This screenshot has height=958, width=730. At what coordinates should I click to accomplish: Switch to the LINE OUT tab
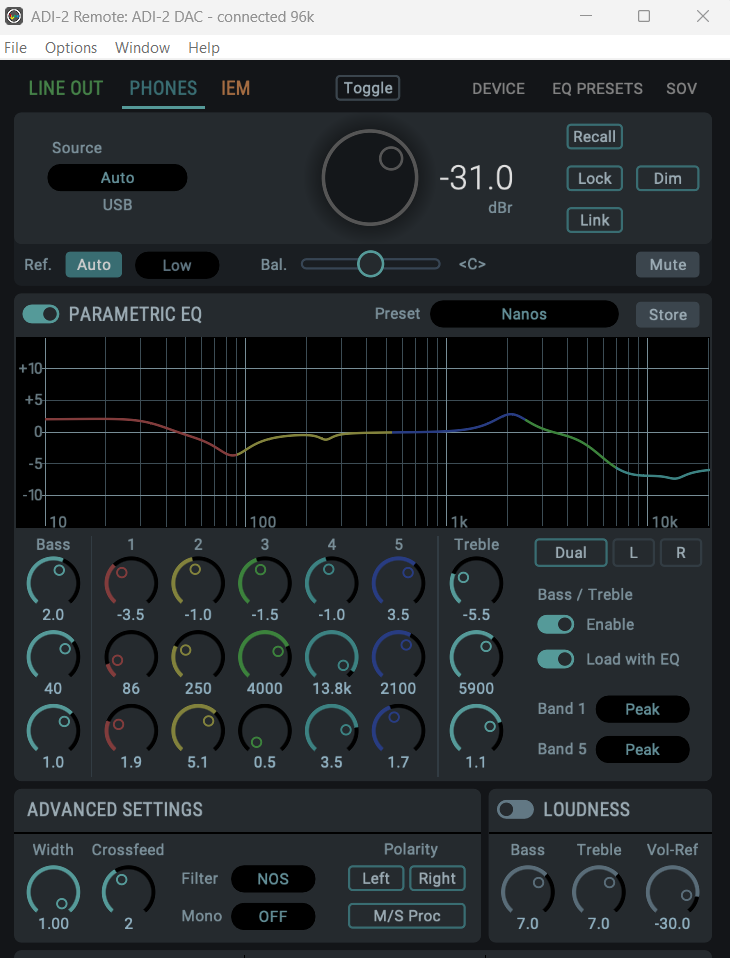click(66, 89)
